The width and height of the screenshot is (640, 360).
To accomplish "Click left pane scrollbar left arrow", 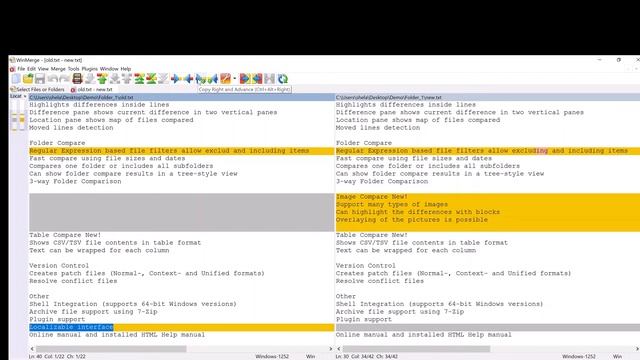I will pos(32,349).
